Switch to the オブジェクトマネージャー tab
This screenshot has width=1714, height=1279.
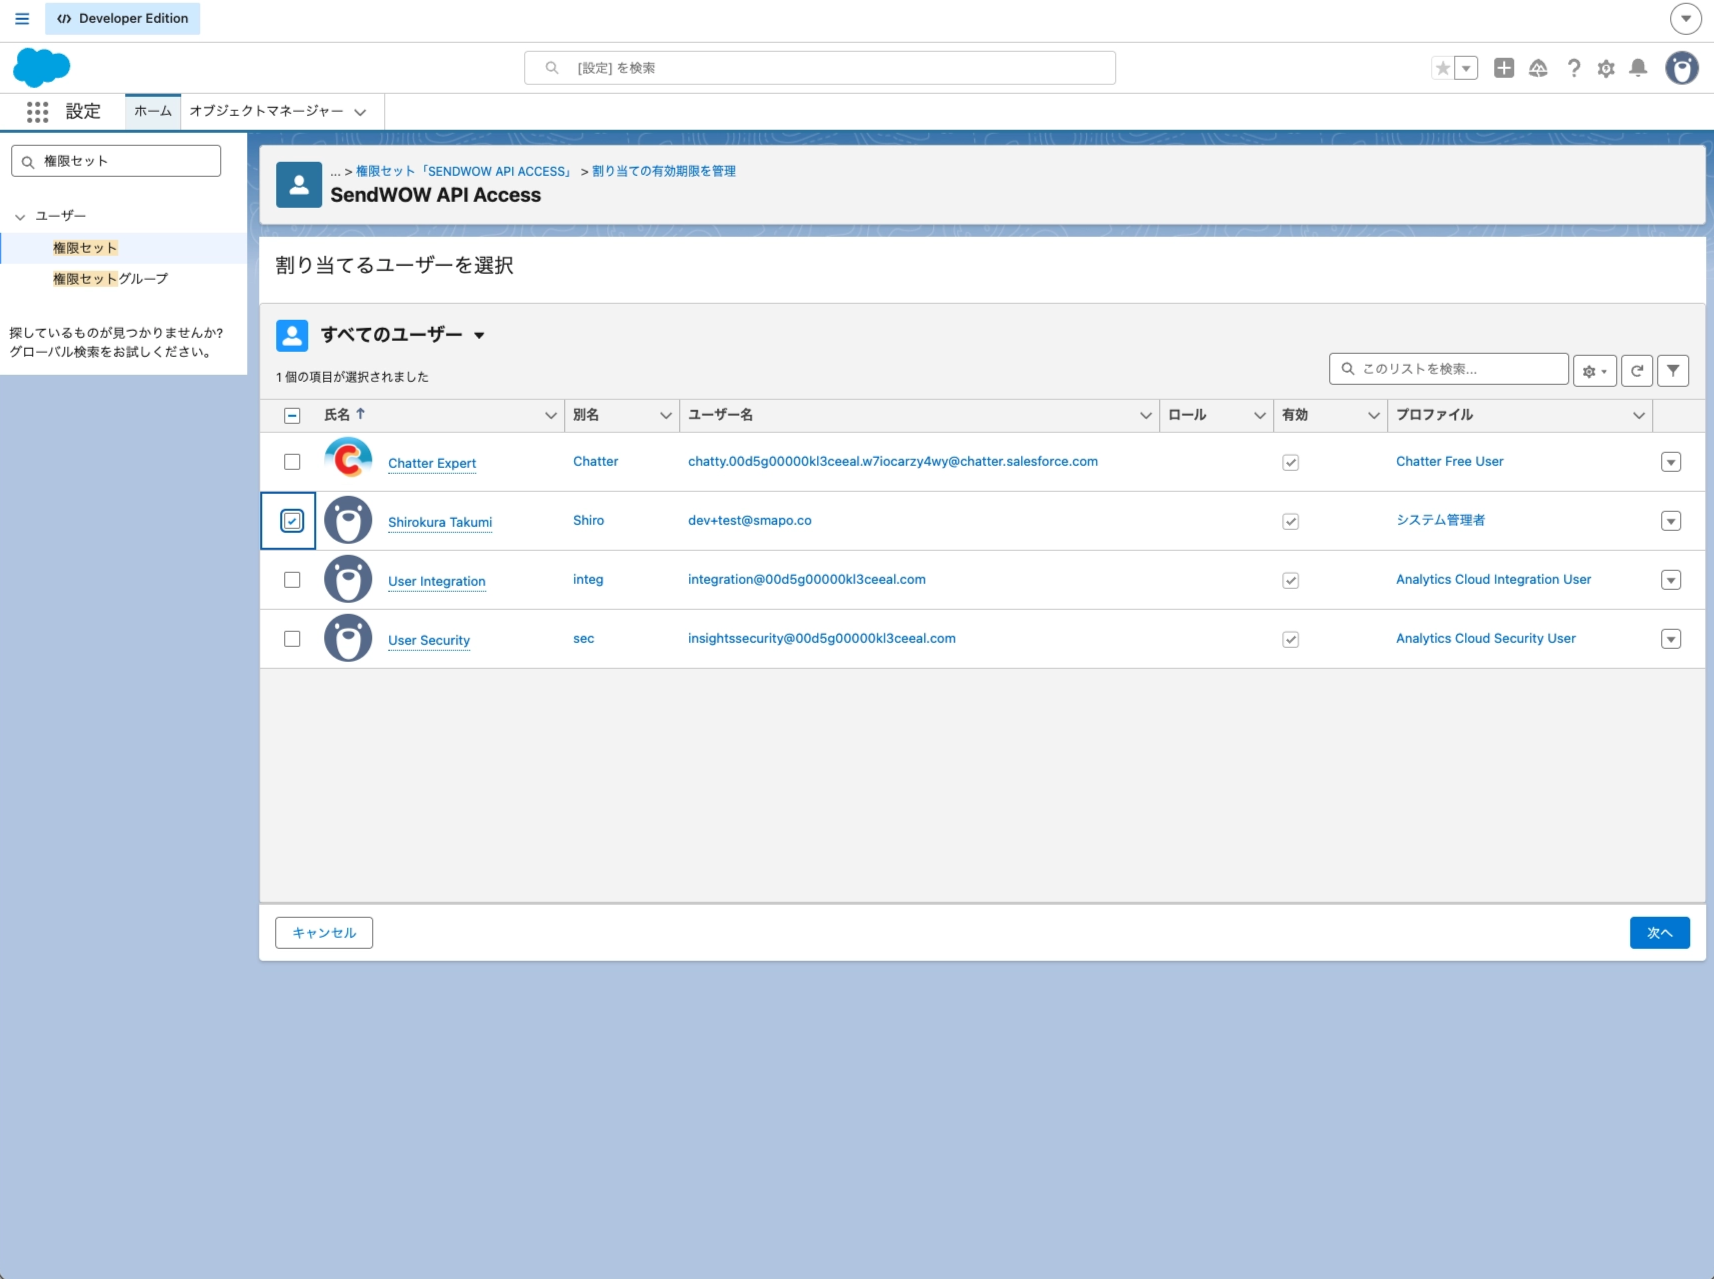(x=266, y=111)
